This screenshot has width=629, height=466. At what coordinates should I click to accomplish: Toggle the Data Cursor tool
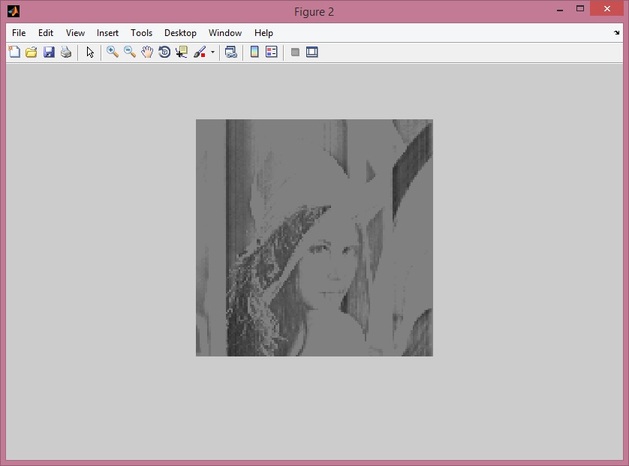[x=181, y=52]
